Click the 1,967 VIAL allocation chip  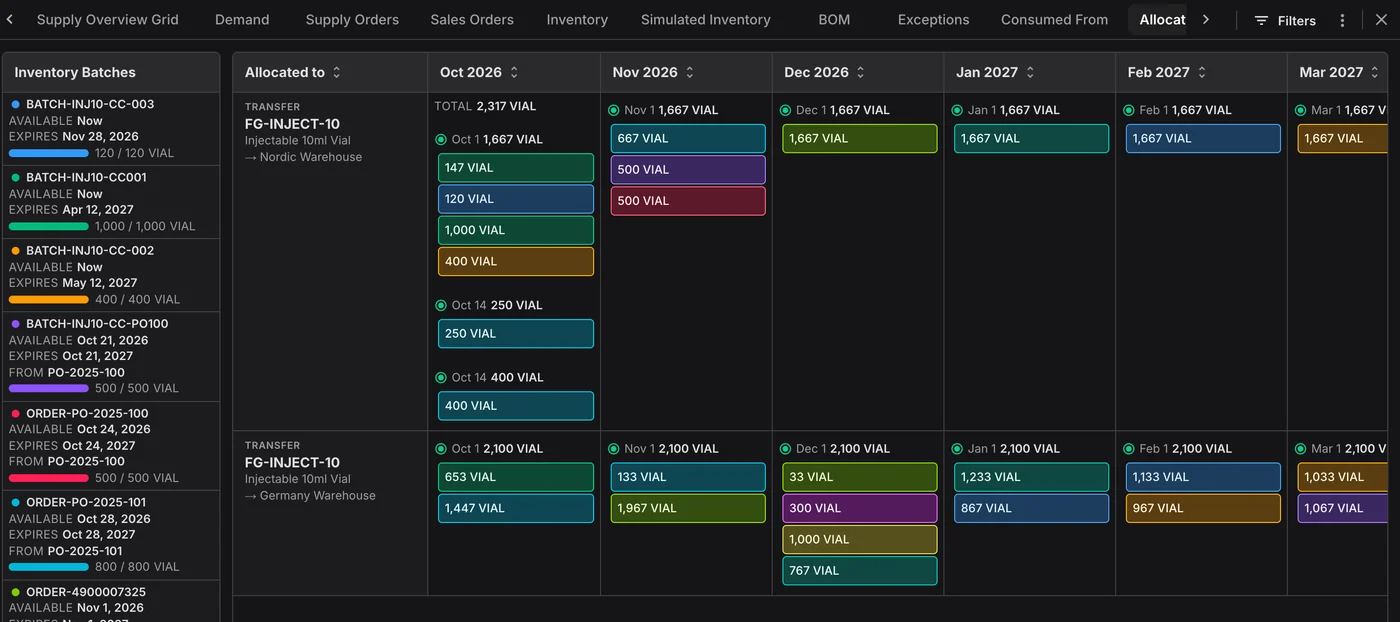click(x=688, y=508)
